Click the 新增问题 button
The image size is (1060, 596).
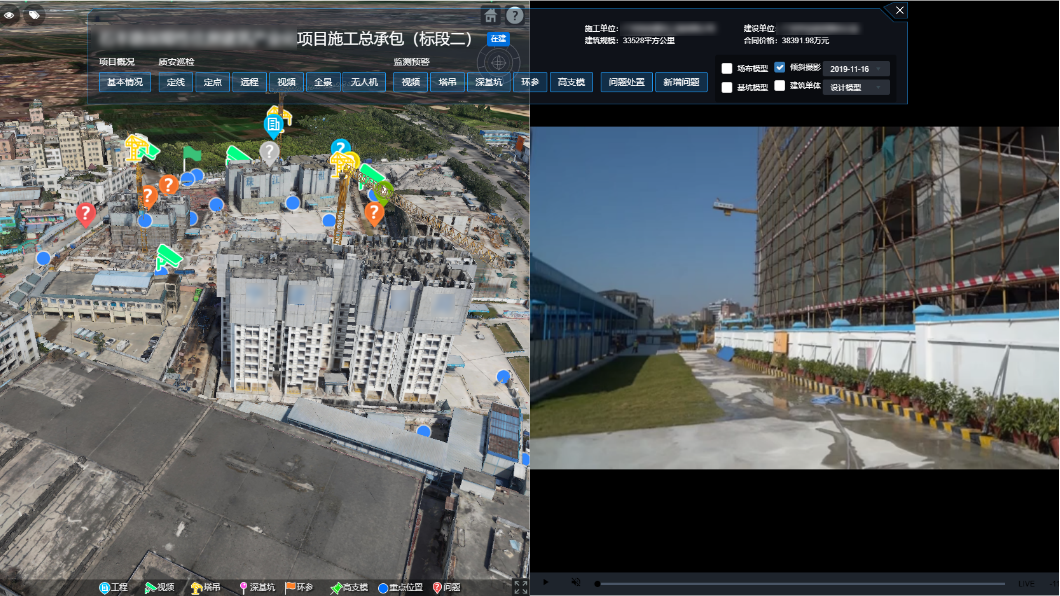[x=681, y=83]
